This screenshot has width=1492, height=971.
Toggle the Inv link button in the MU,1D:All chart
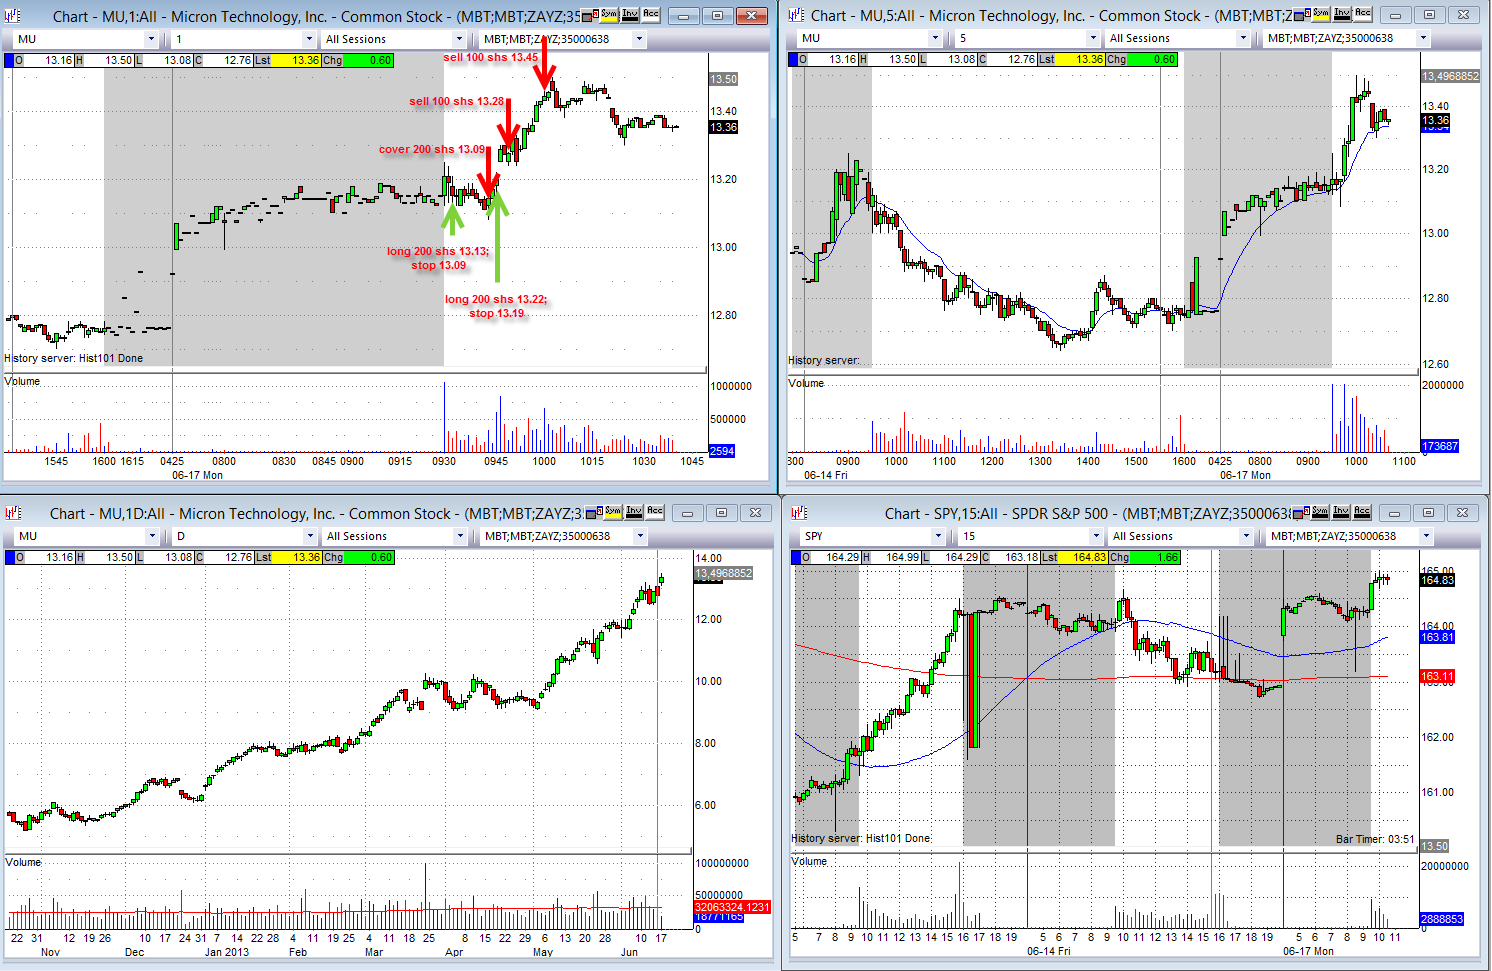(x=634, y=511)
